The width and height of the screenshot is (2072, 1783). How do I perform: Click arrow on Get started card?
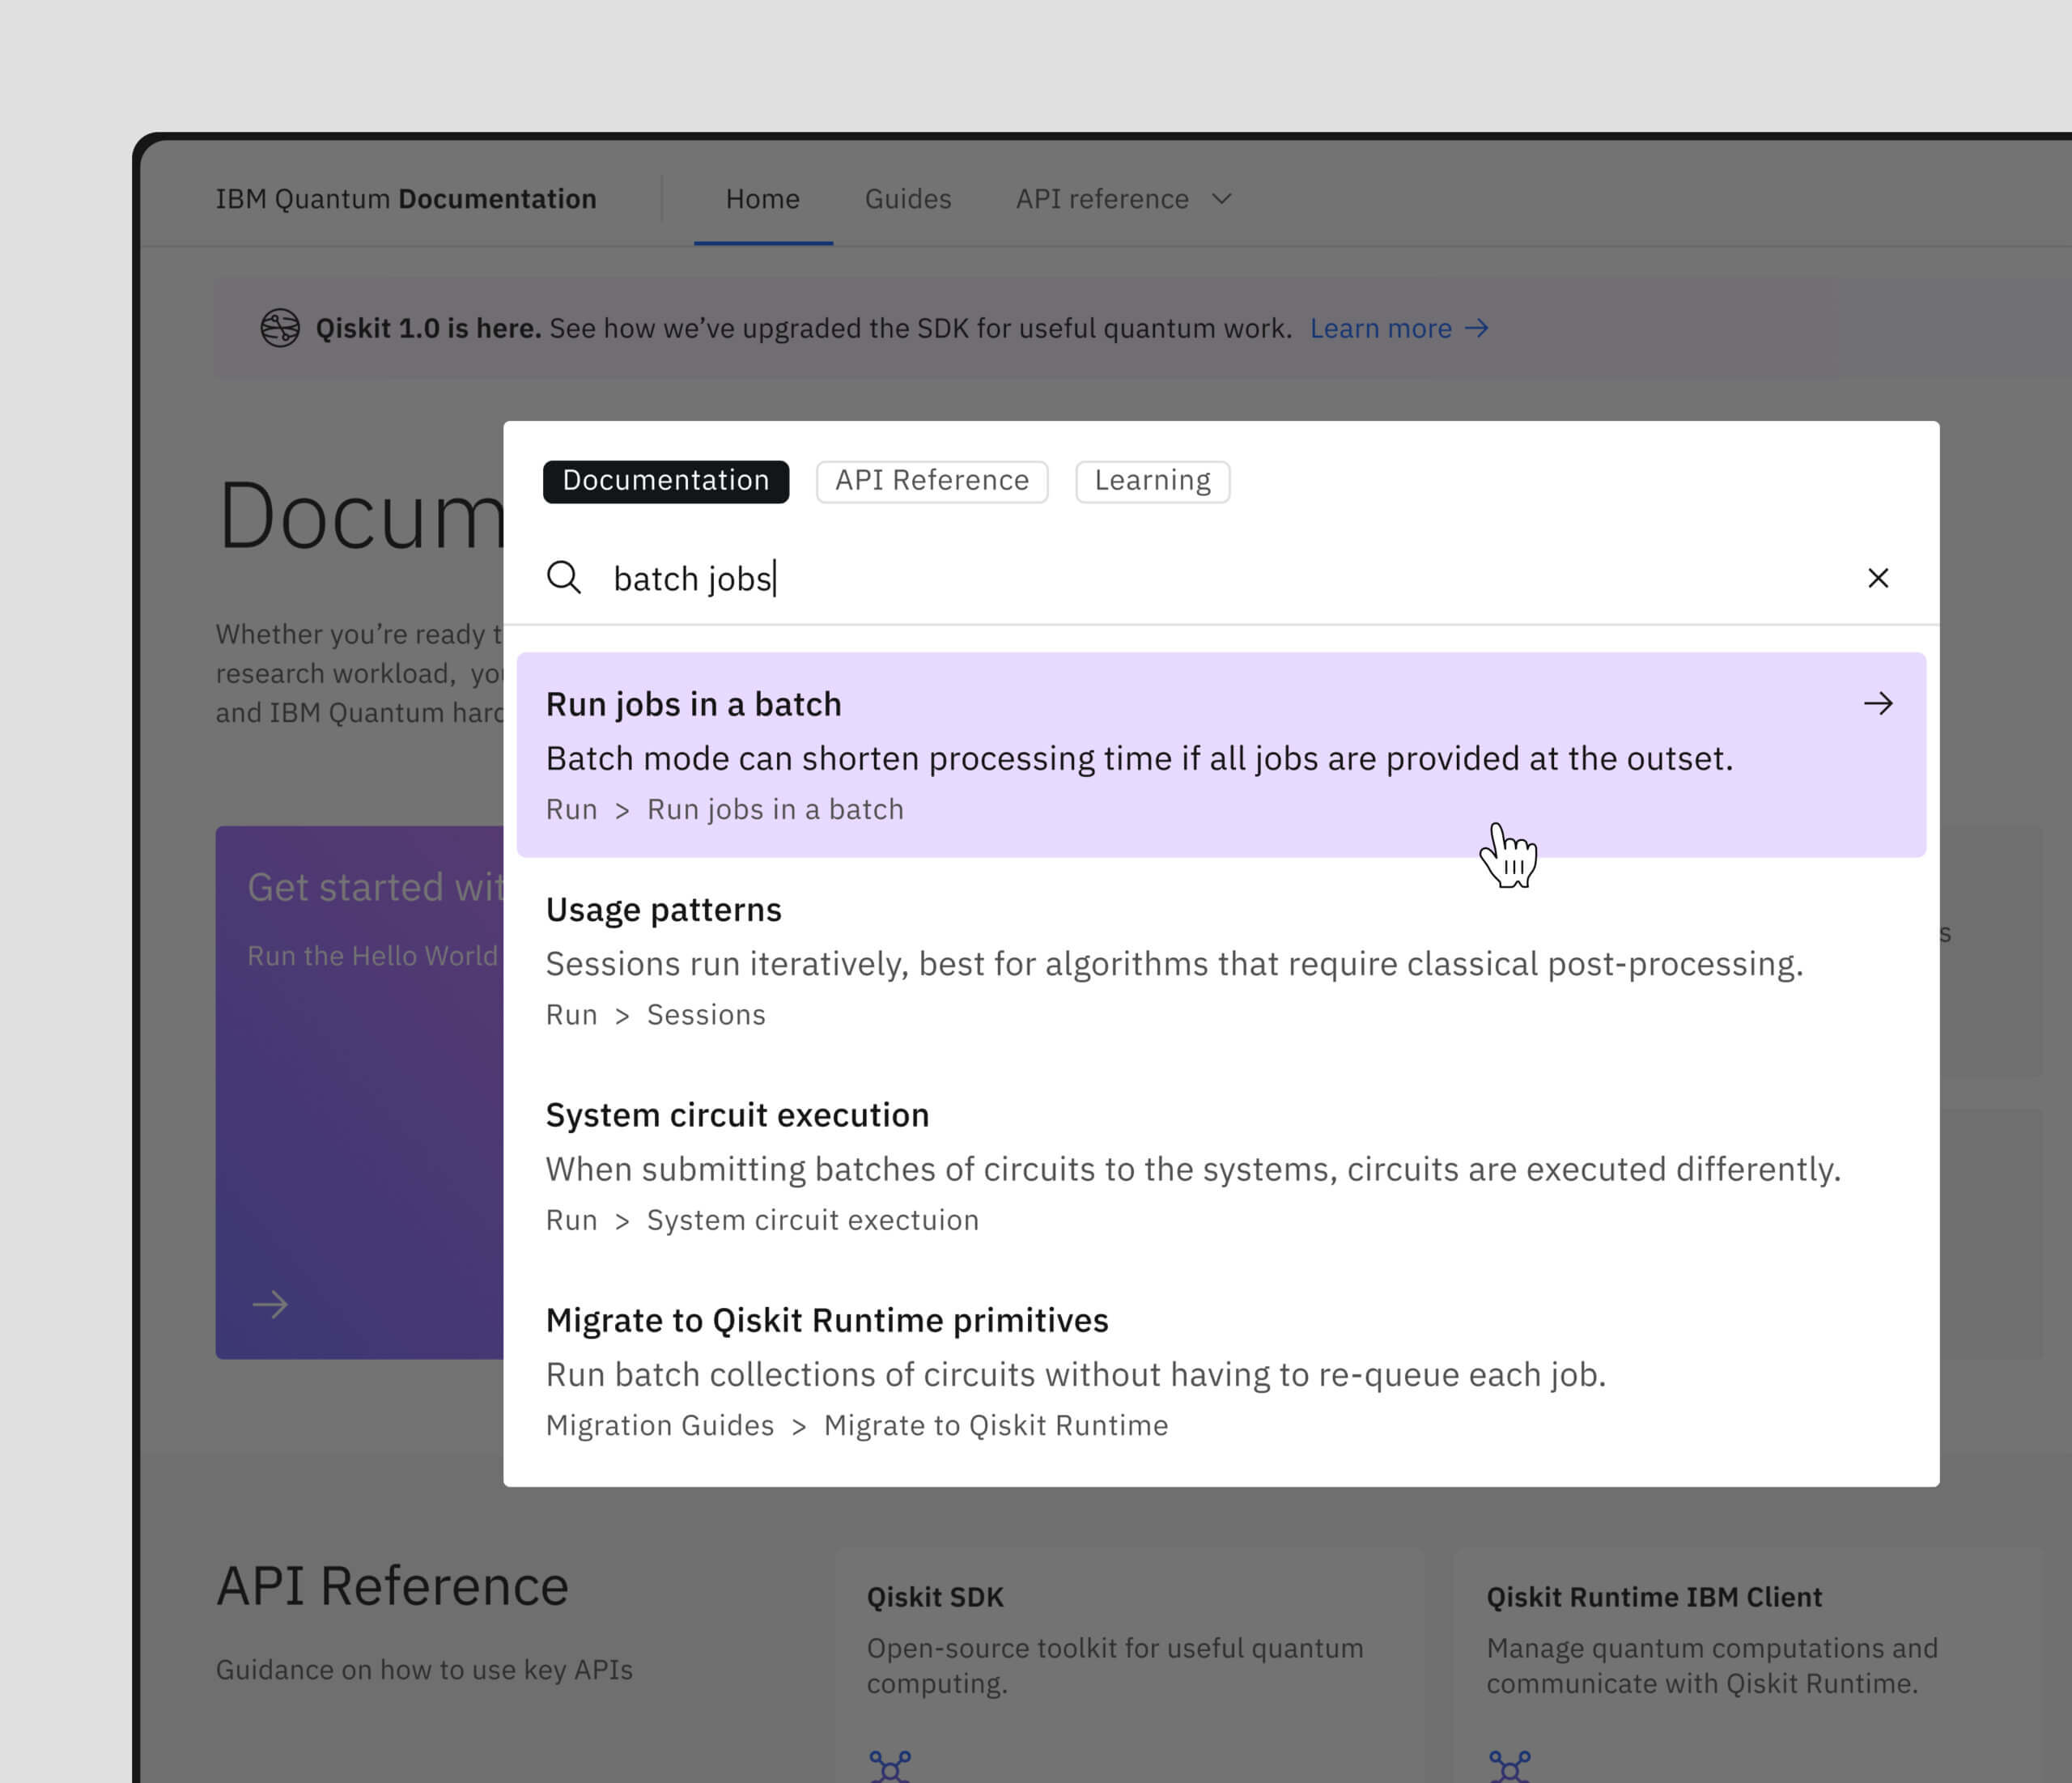270,1304
